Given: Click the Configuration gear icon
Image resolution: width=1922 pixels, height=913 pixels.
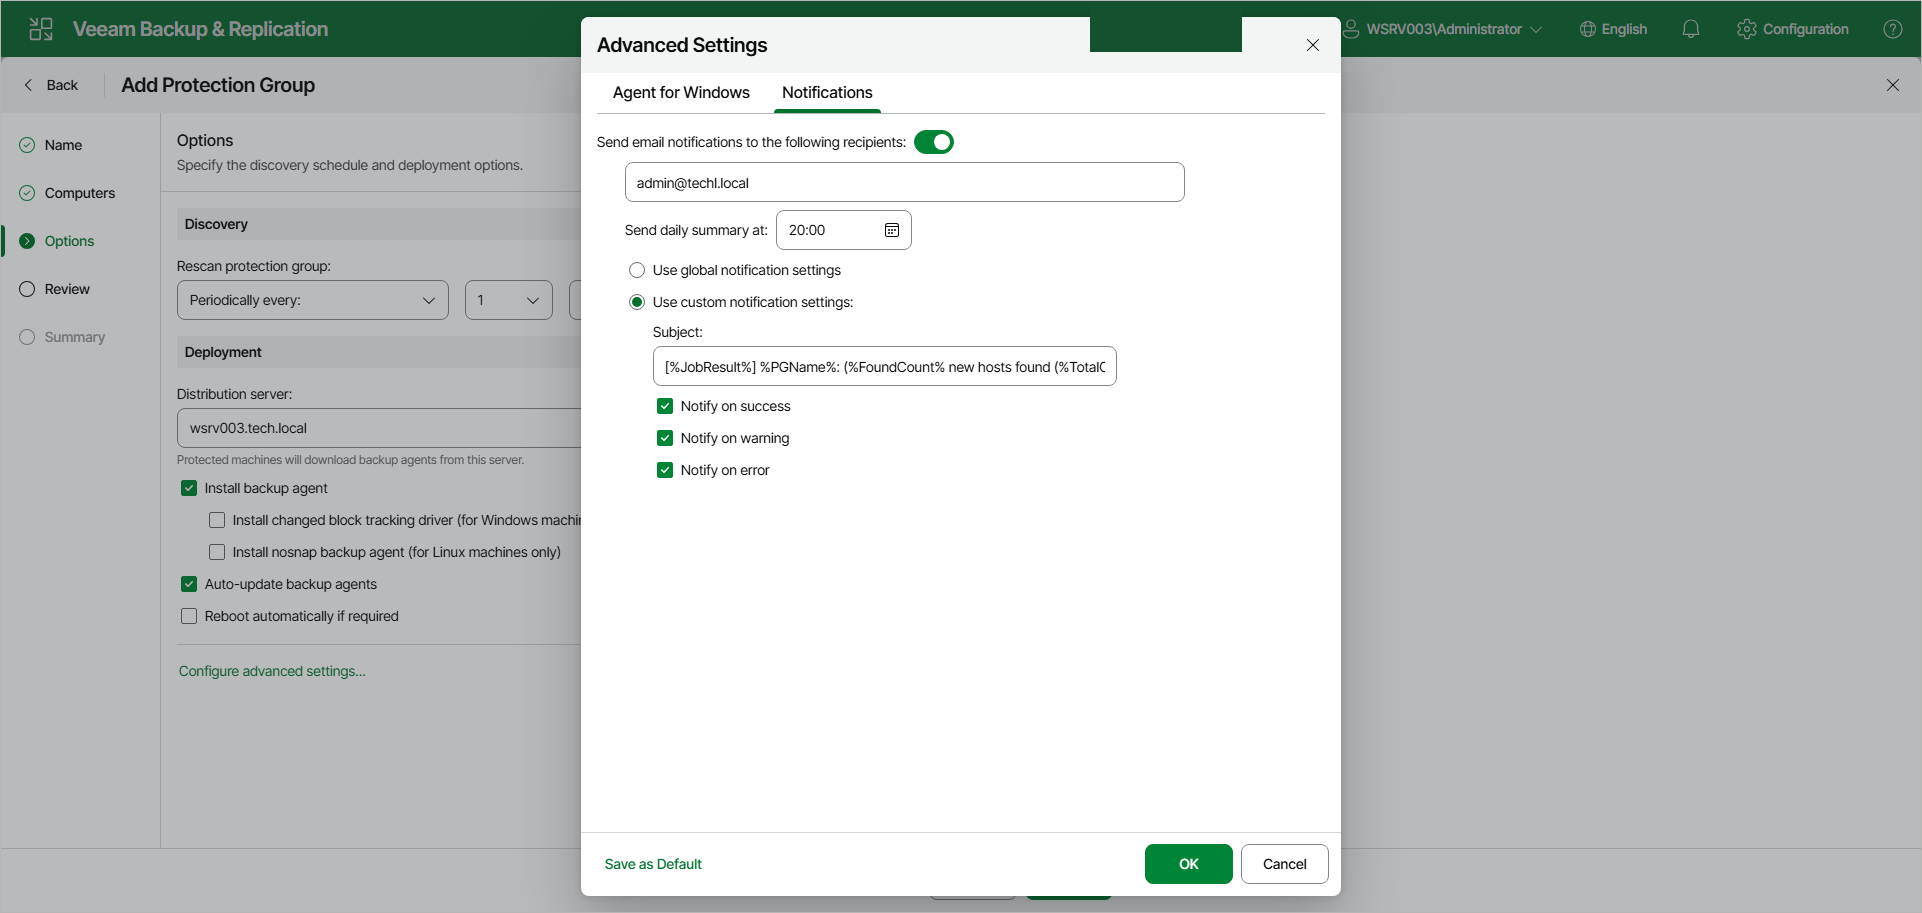Looking at the screenshot, I should (1747, 29).
